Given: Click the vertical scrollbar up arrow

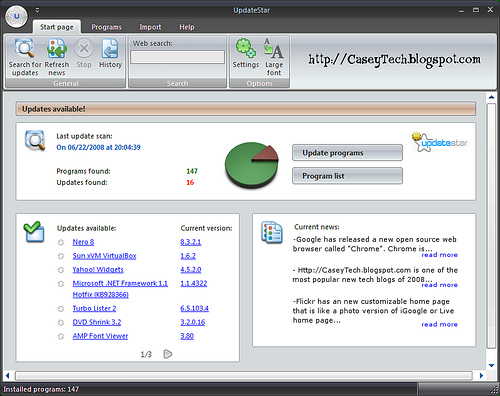Looking at the screenshot, I should pos(491,97).
